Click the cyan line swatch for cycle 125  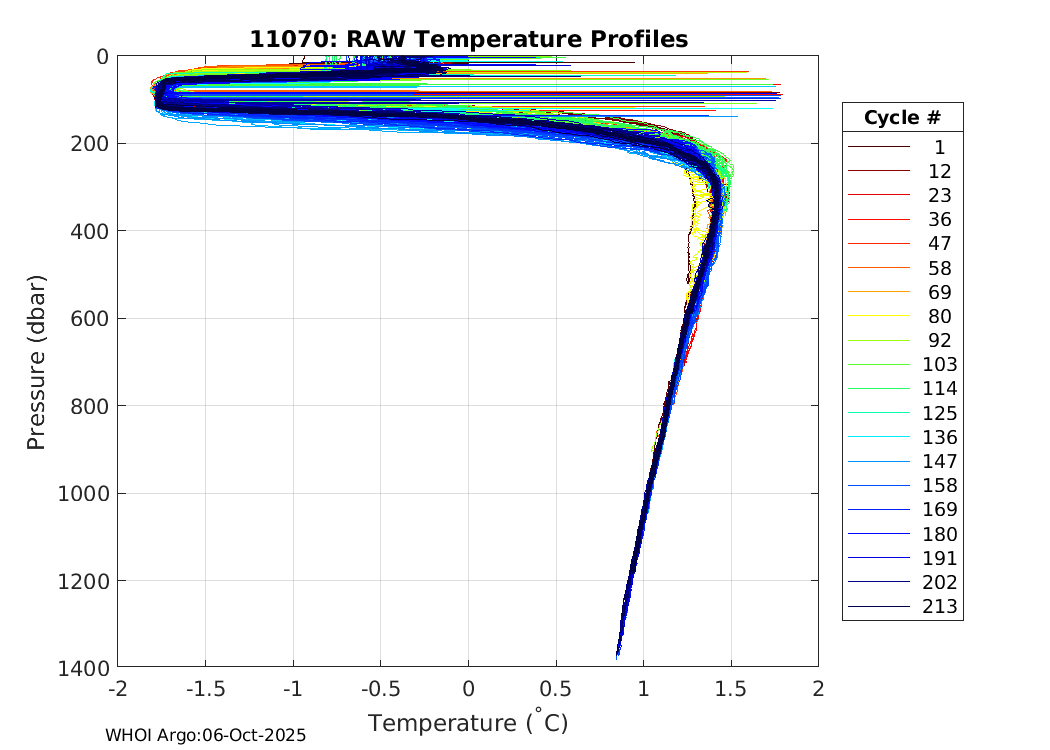click(879, 414)
